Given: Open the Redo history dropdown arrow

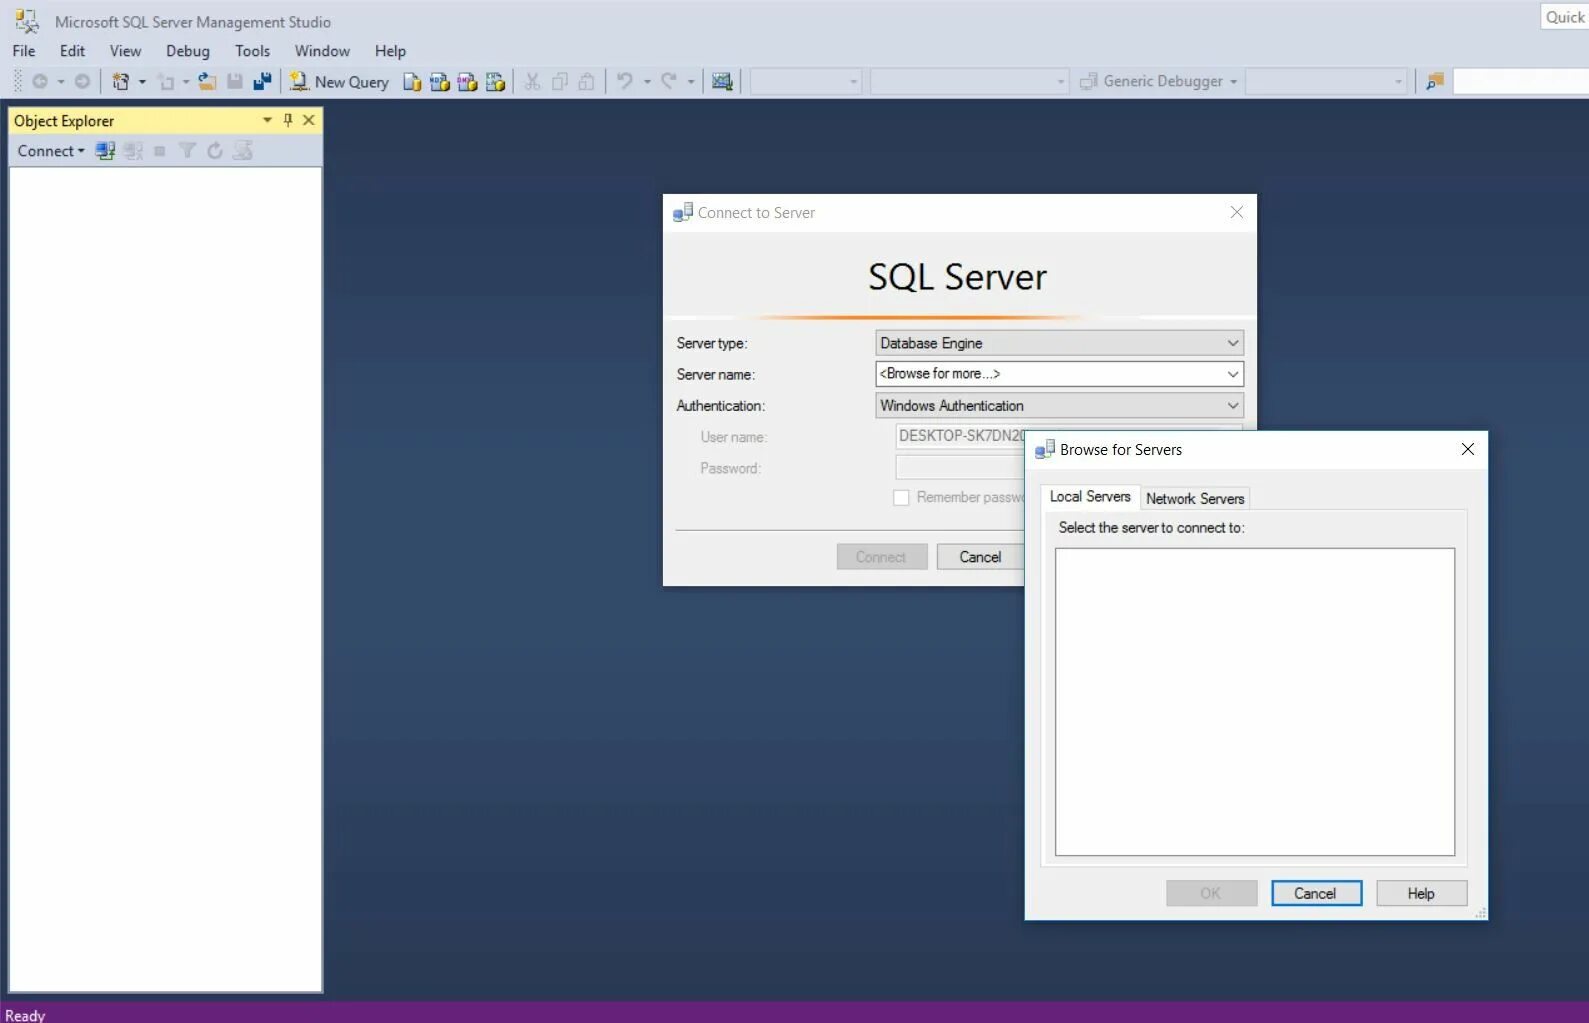Looking at the screenshot, I should click(x=691, y=82).
